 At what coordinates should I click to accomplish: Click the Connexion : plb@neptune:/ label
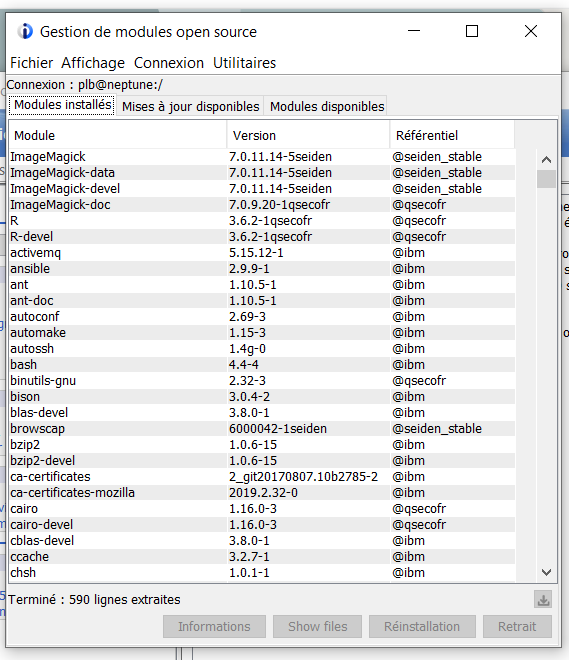[85, 85]
